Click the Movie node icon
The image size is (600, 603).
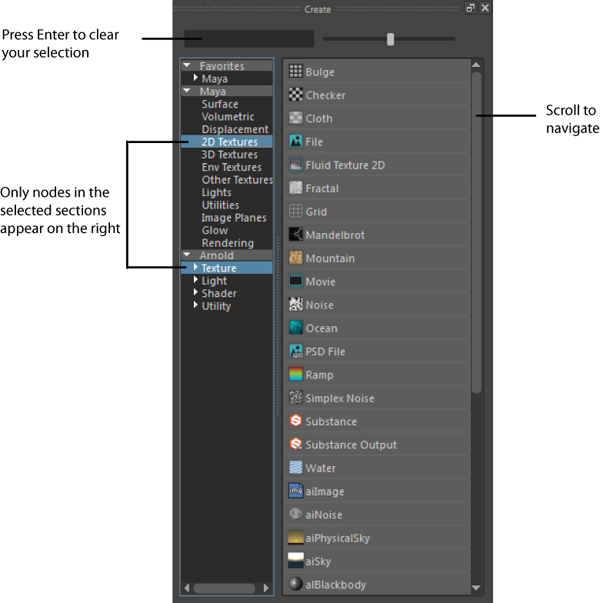click(x=296, y=281)
